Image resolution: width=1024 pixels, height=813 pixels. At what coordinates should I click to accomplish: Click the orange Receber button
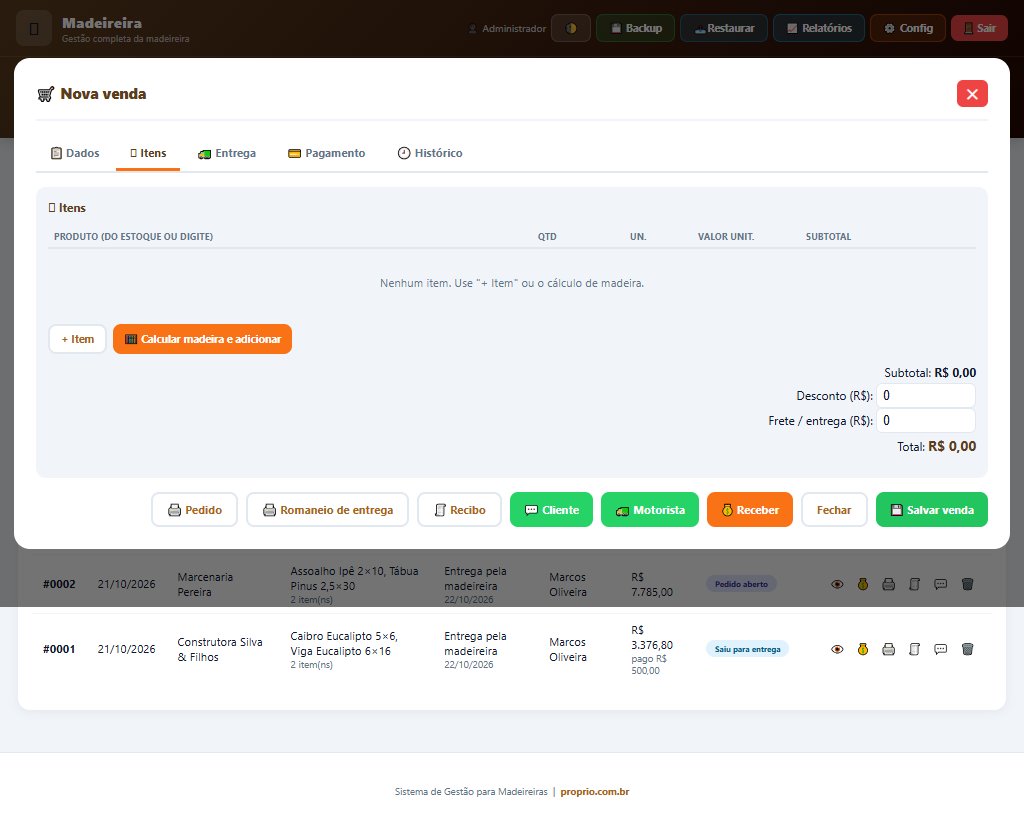pos(750,510)
